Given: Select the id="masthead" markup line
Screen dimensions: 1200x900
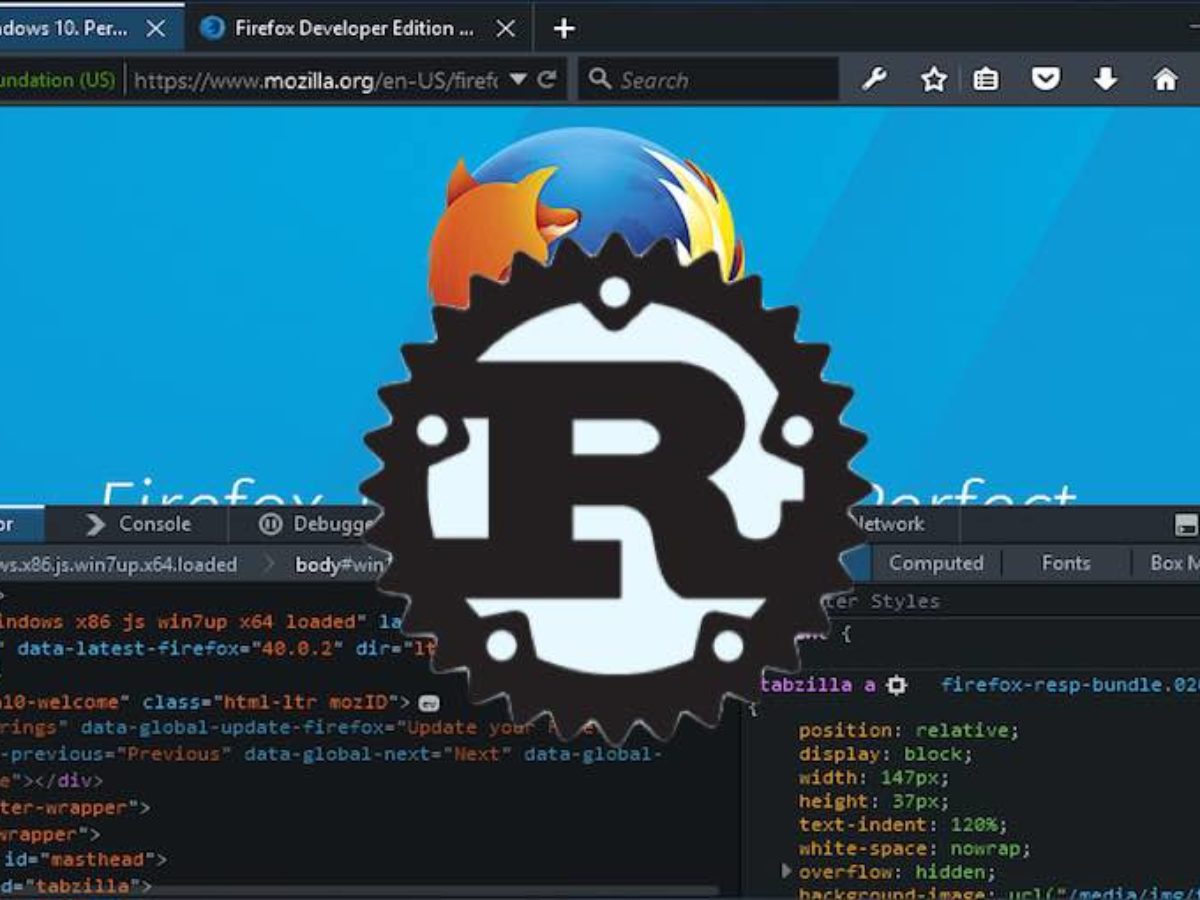Looking at the screenshot, I should (84, 859).
